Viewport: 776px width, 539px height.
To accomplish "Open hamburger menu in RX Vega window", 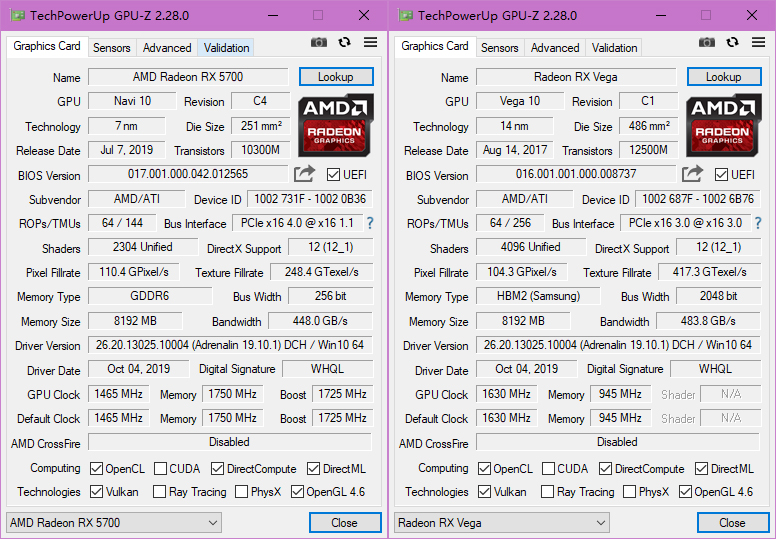I will [758, 43].
